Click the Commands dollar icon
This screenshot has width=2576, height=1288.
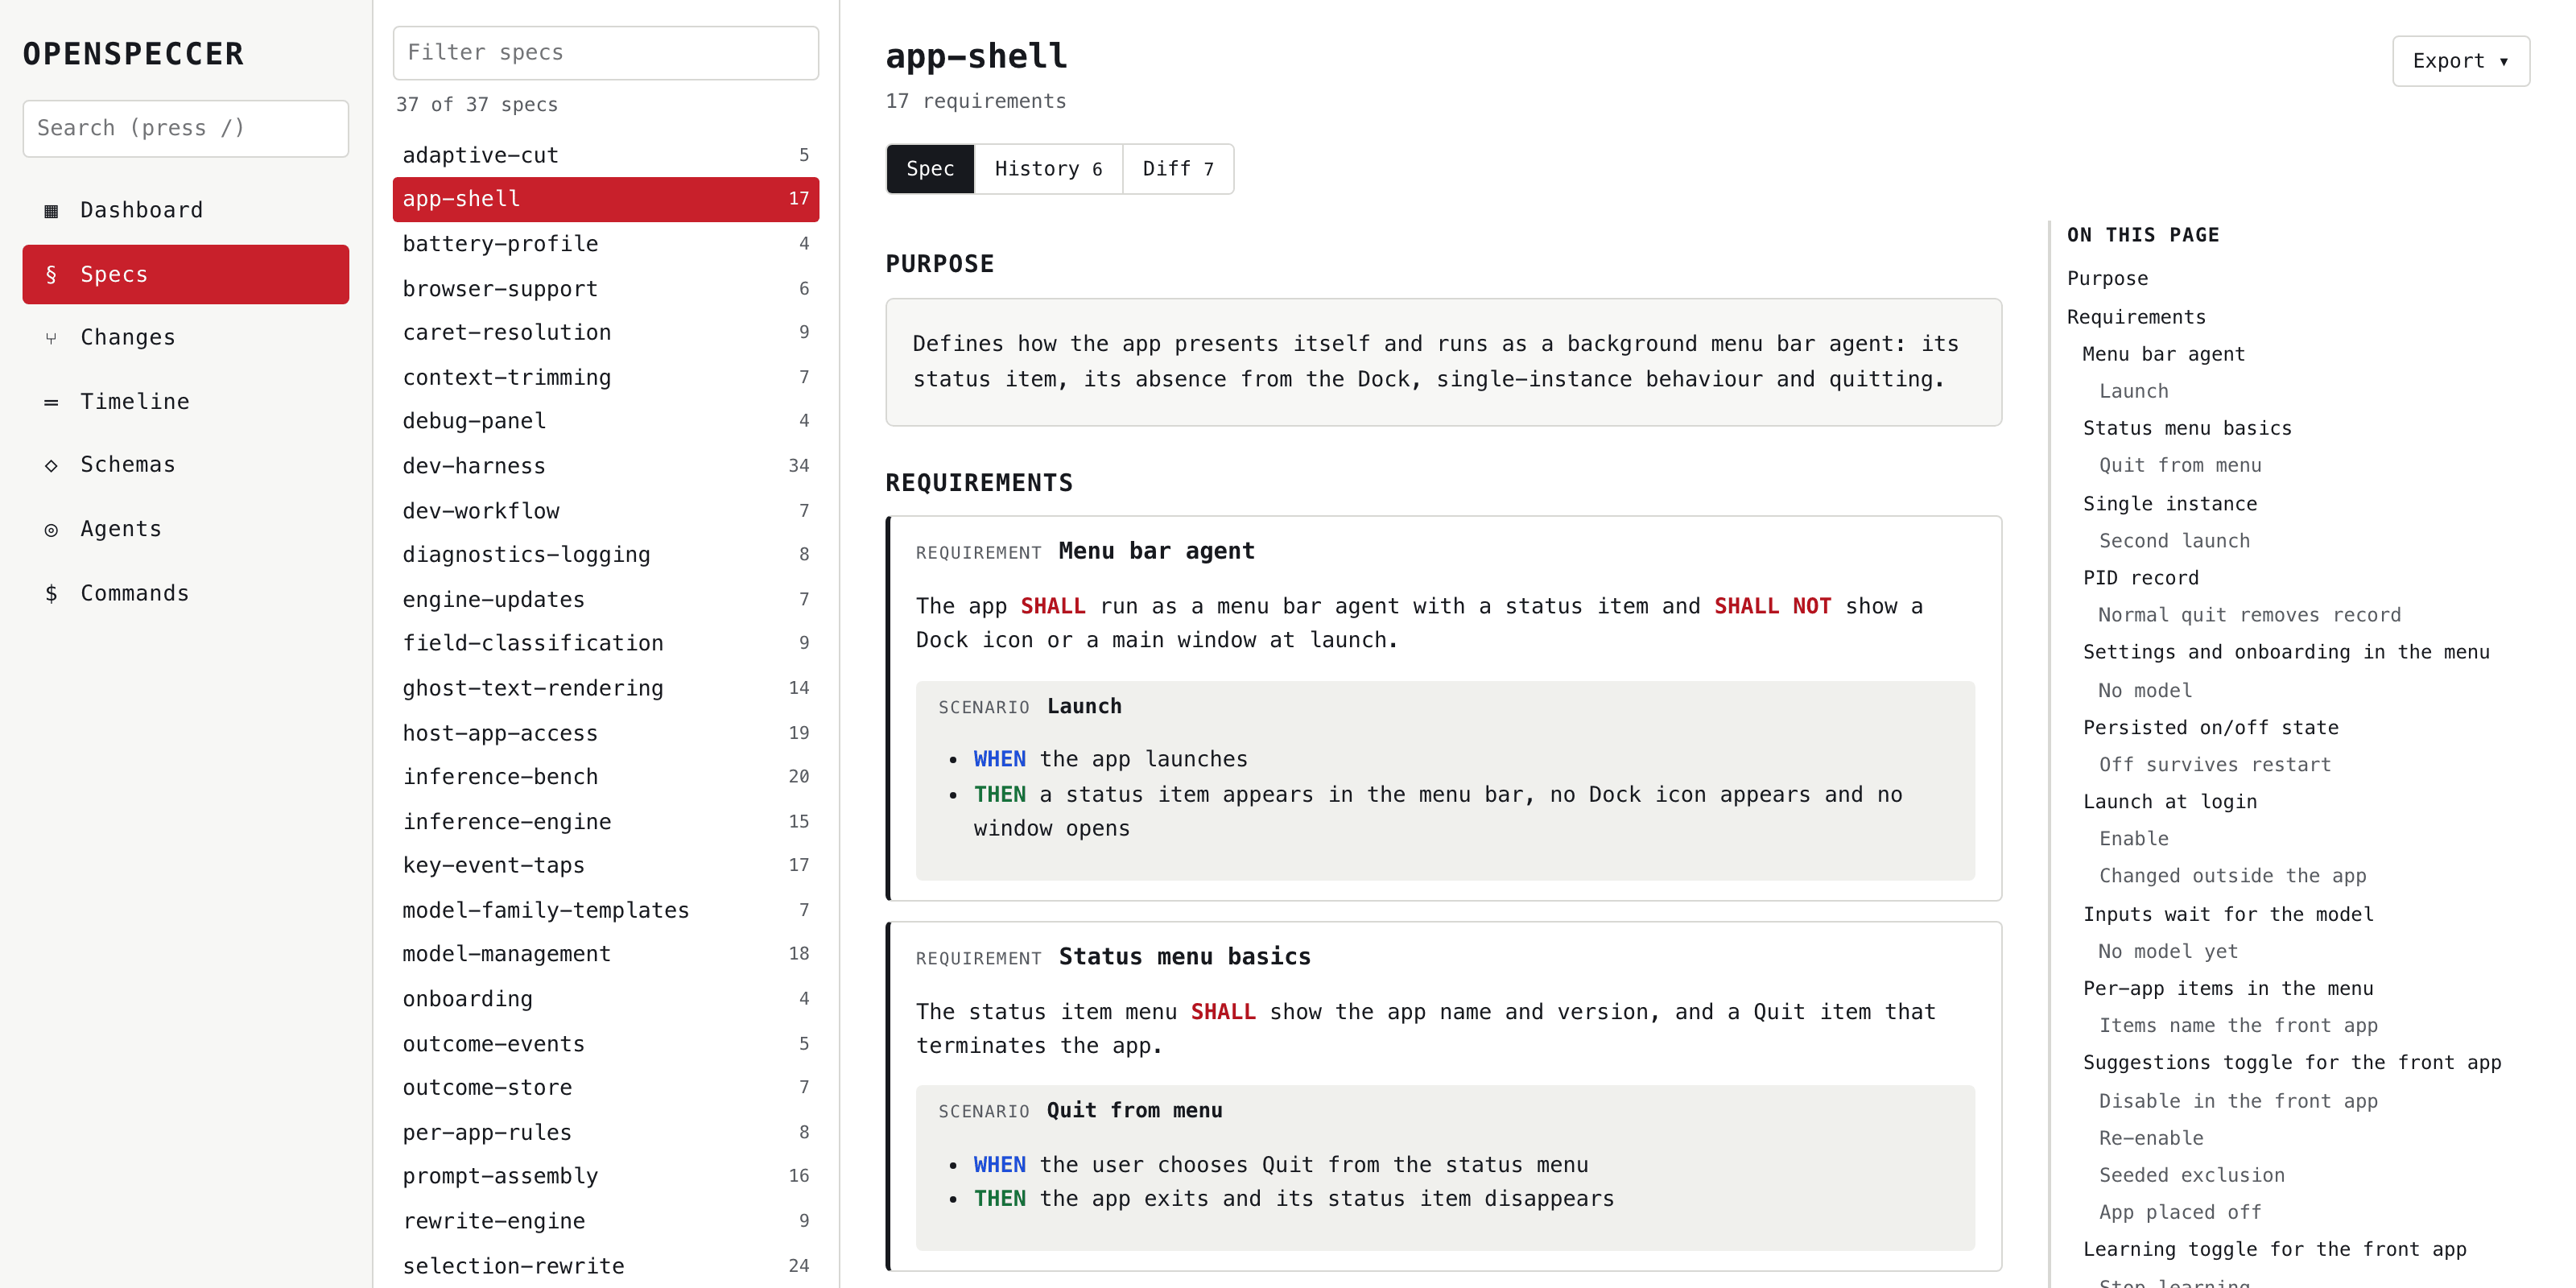[51, 593]
